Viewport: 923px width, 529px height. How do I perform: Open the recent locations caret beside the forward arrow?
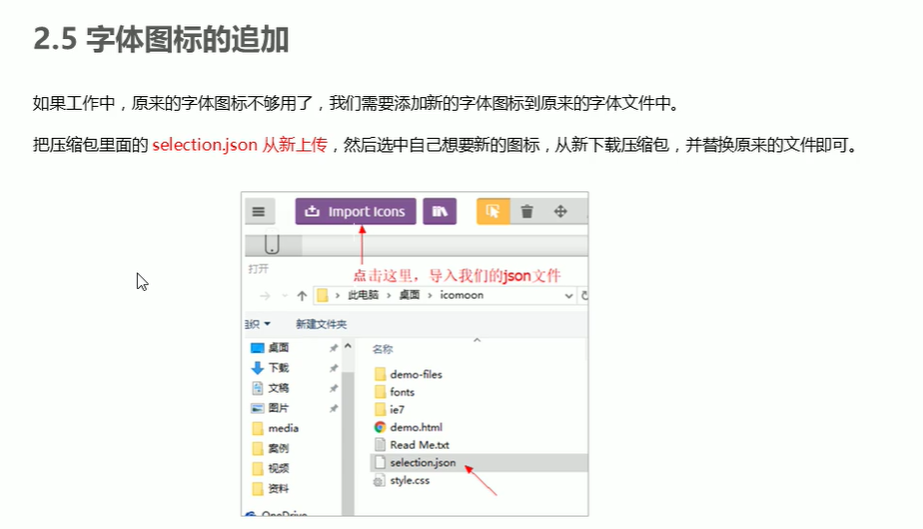pyautogui.click(x=285, y=295)
